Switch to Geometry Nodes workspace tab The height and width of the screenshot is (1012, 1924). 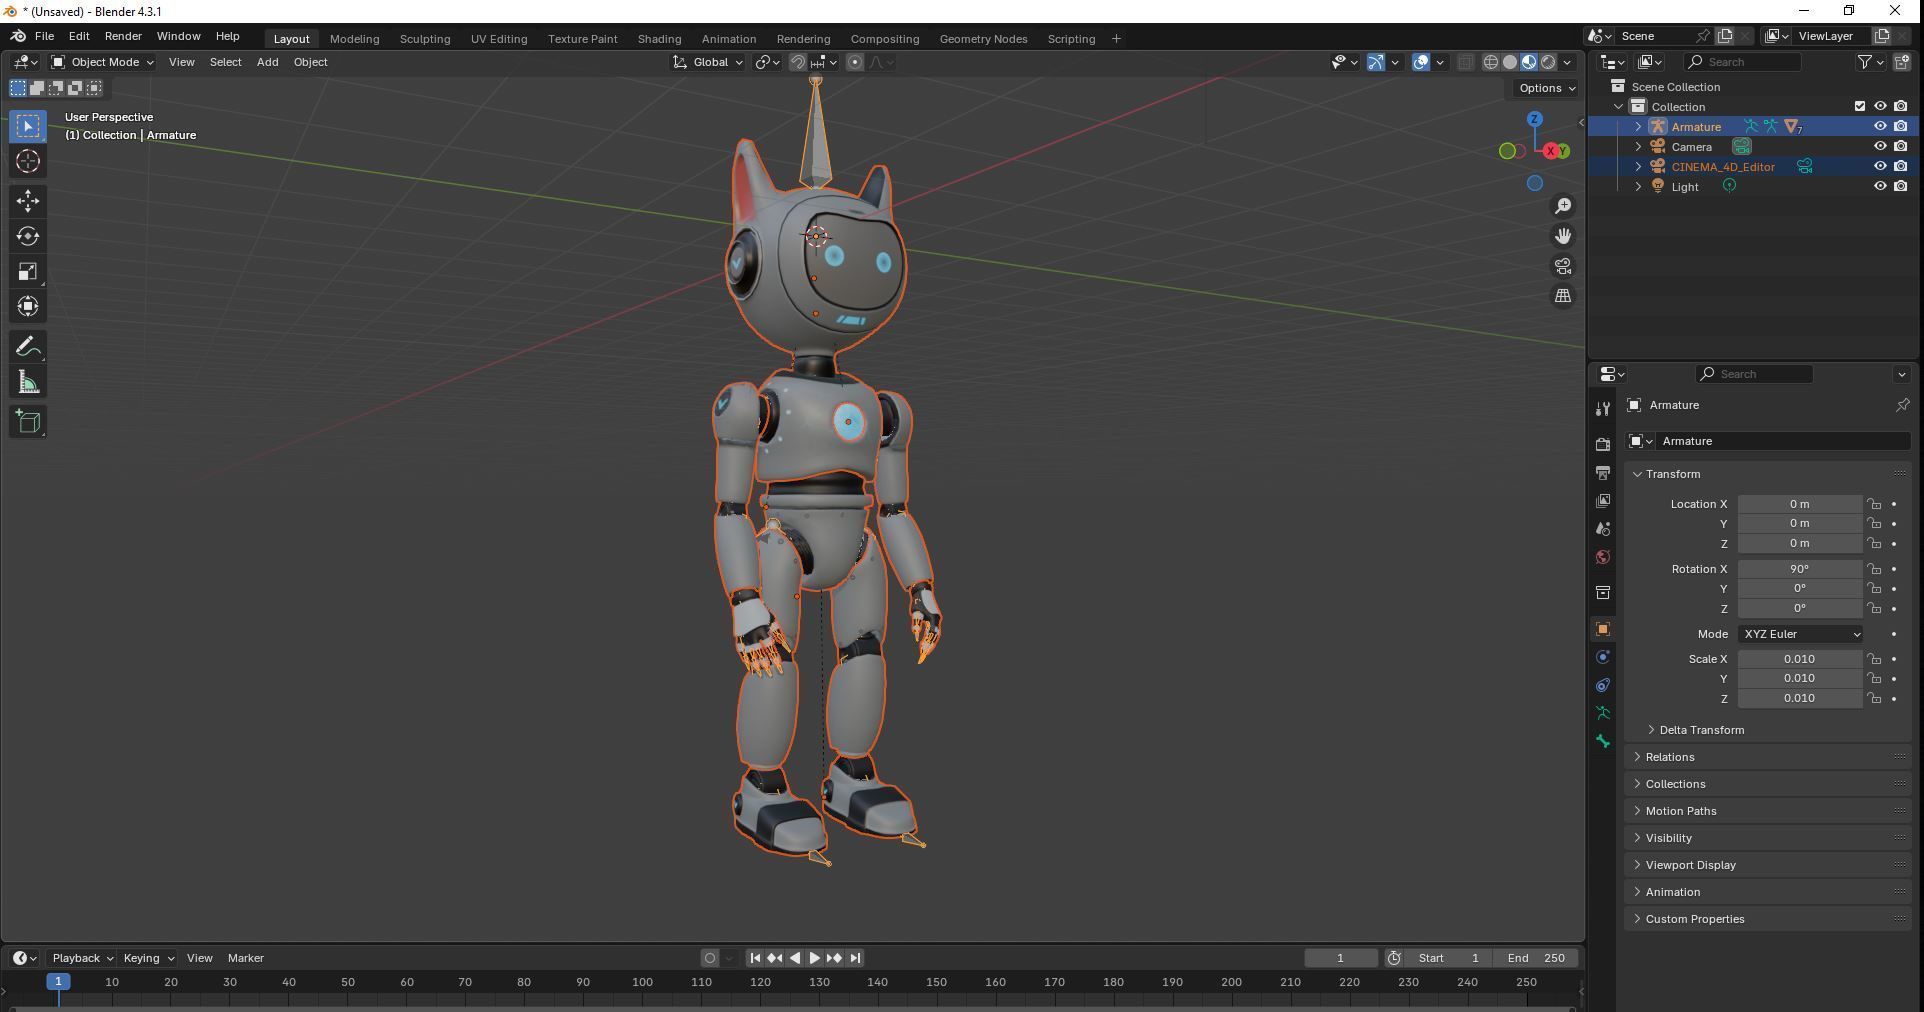tap(983, 39)
